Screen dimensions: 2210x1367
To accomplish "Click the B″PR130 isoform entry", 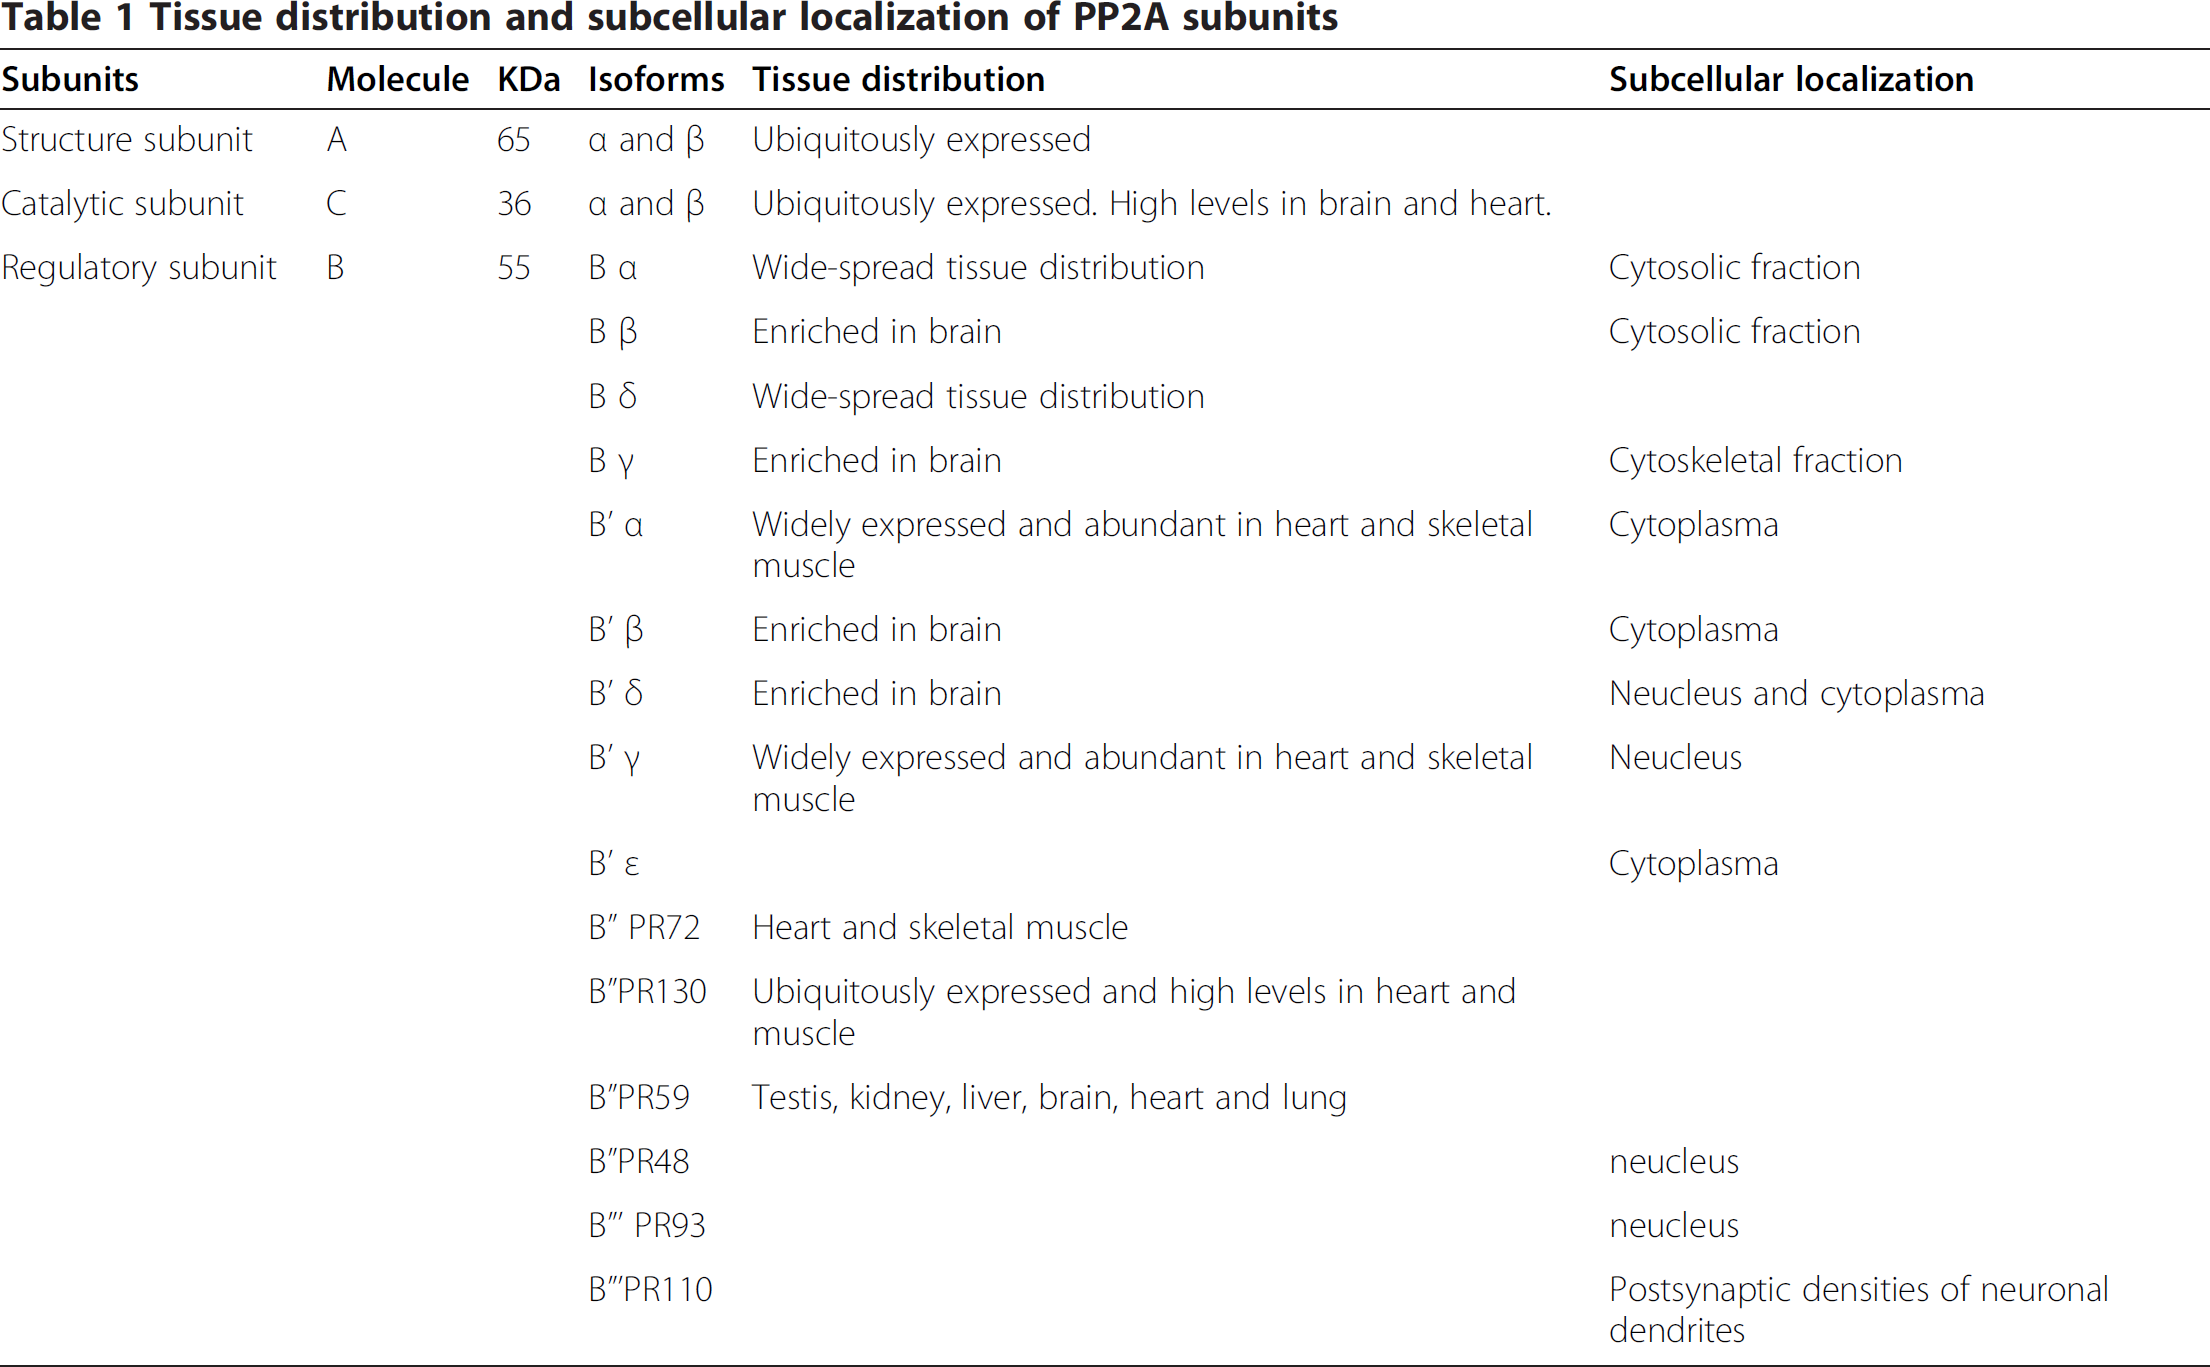I will (647, 991).
